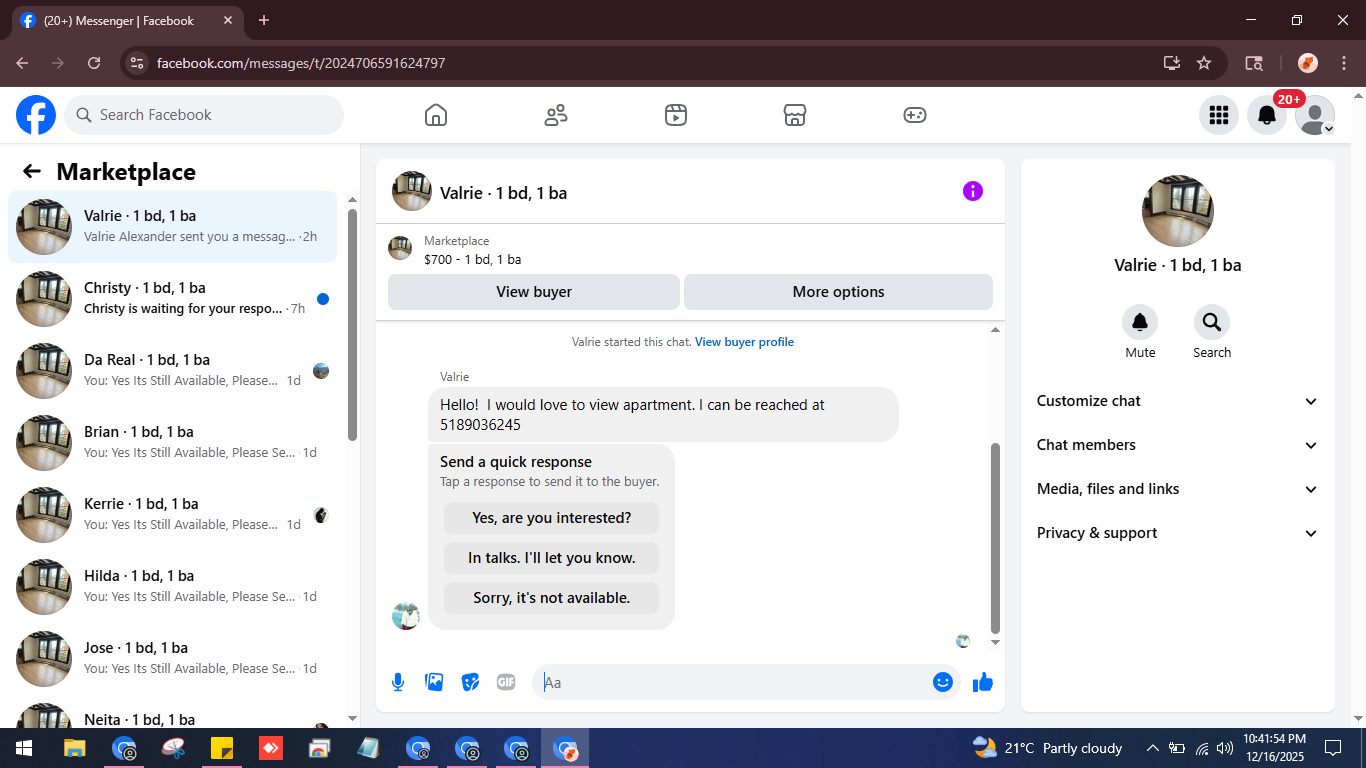Install app icon in address bar
The width and height of the screenshot is (1366, 768).
1172,63
